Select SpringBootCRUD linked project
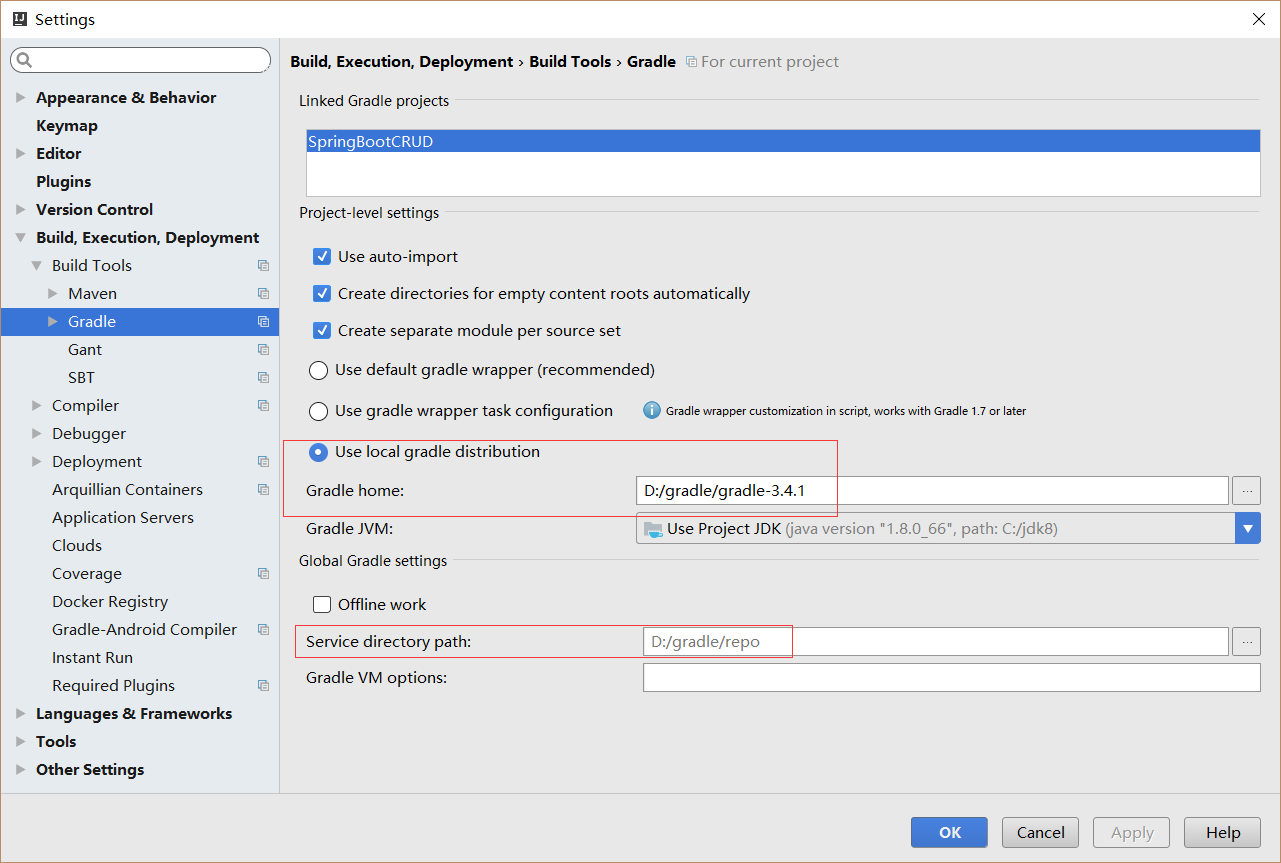 click(x=783, y=142)
